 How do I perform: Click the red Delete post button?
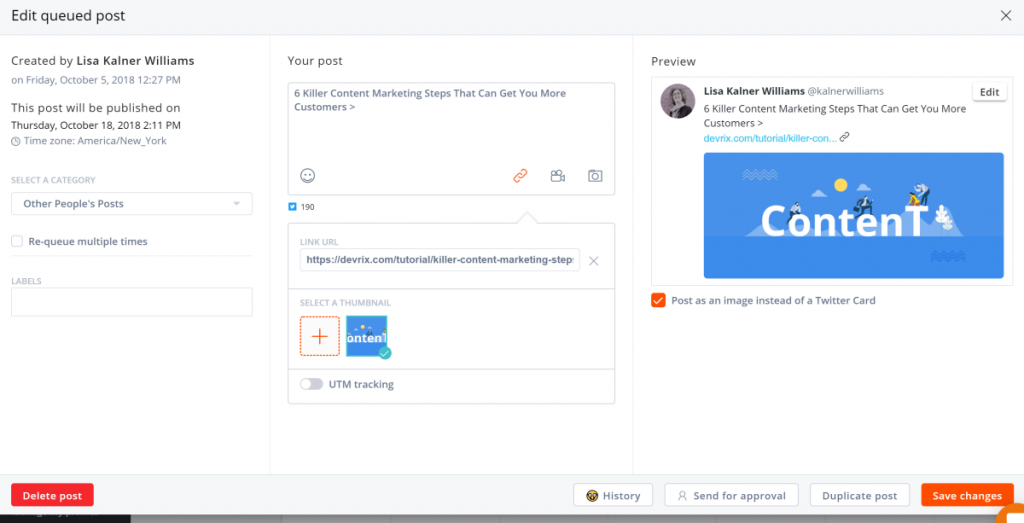(x=52, y=495)
